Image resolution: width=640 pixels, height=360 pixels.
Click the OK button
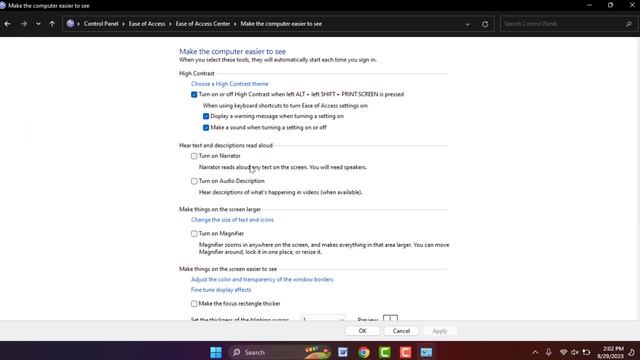[362, 331]
